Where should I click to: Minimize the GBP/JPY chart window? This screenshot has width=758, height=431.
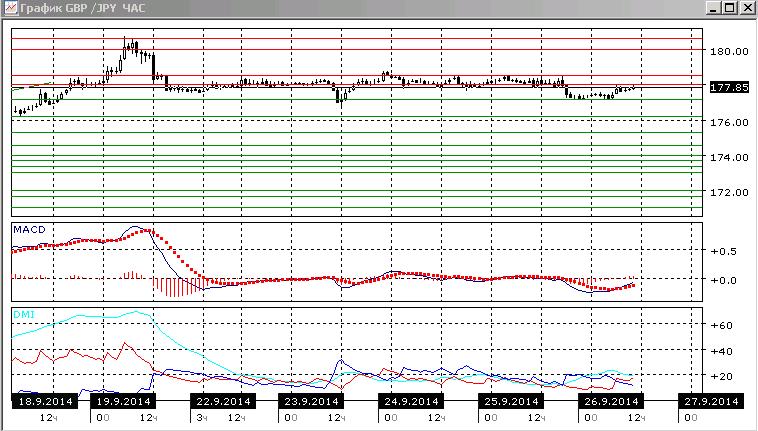click(x=714, y=8)
